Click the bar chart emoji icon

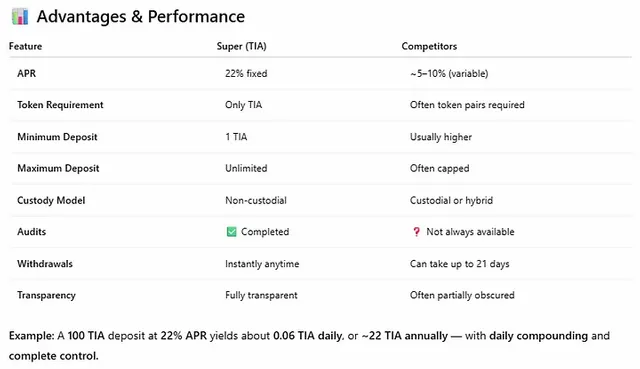tap(20, 17)
